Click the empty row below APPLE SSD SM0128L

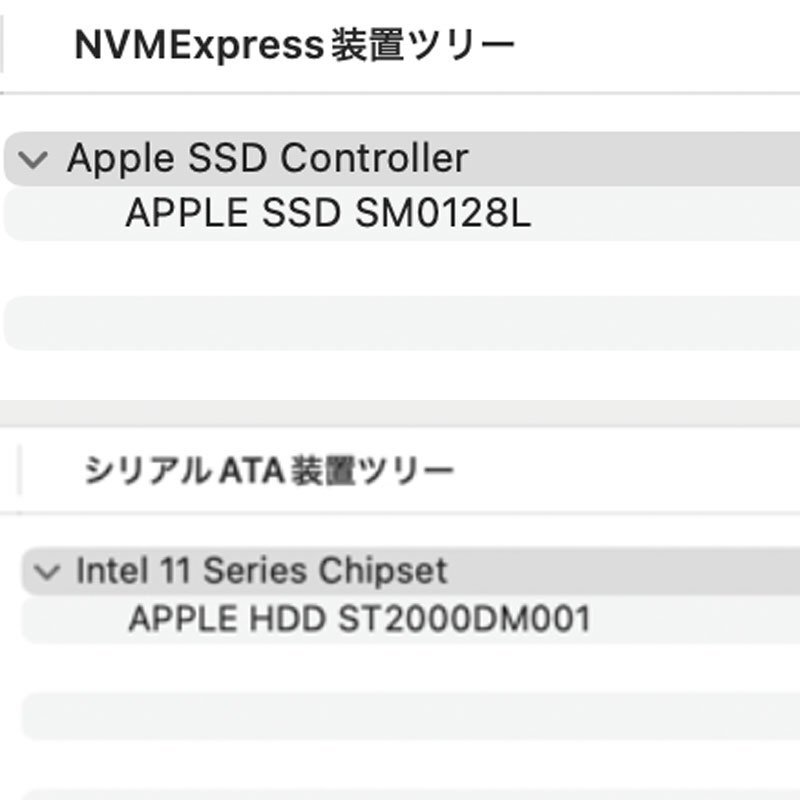(400, 323)
